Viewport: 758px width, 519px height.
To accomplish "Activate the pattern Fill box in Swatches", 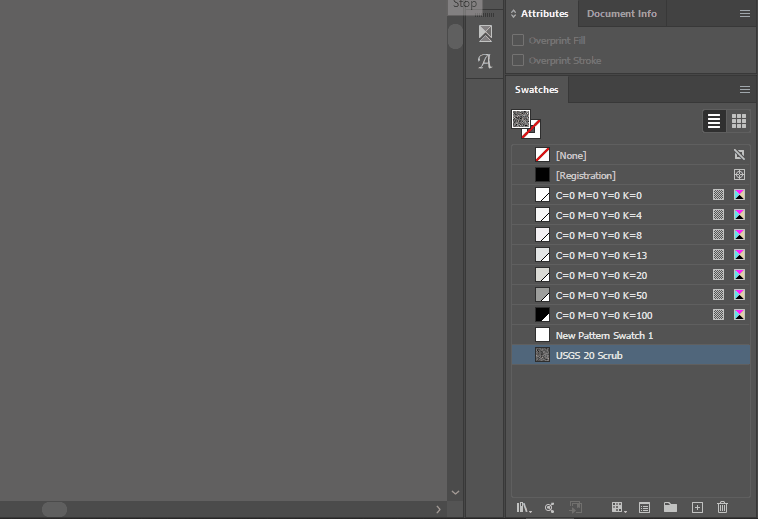I will click(x=521, y=119).
